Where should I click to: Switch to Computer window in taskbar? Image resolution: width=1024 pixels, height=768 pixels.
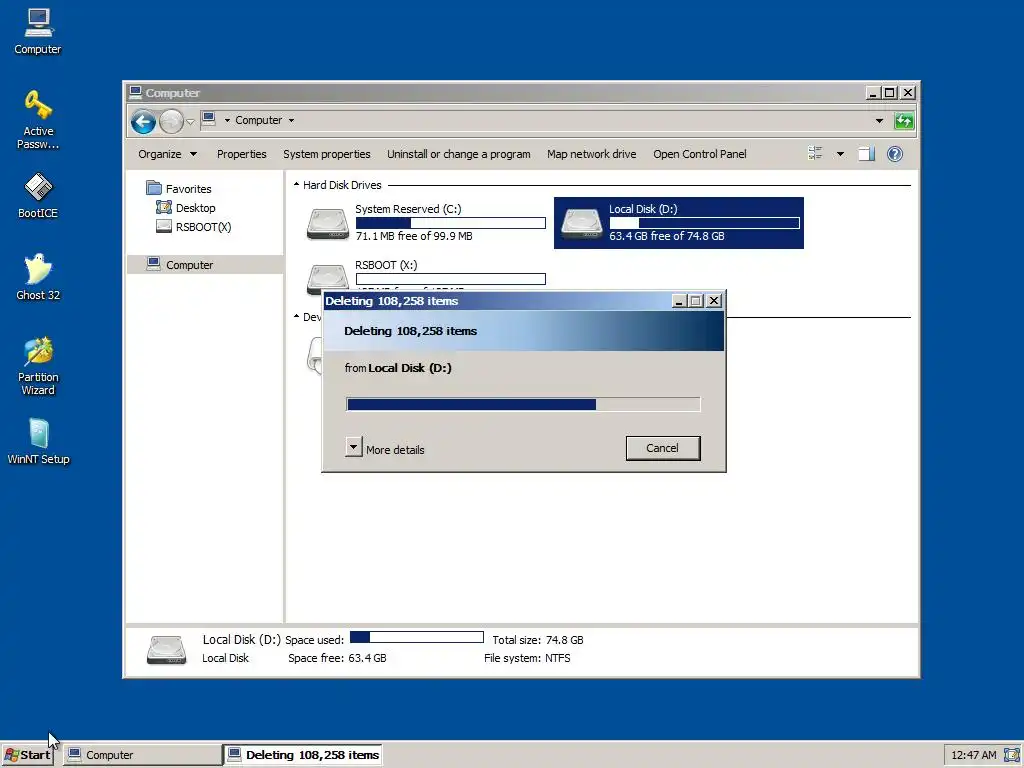(x=143, y=755)
